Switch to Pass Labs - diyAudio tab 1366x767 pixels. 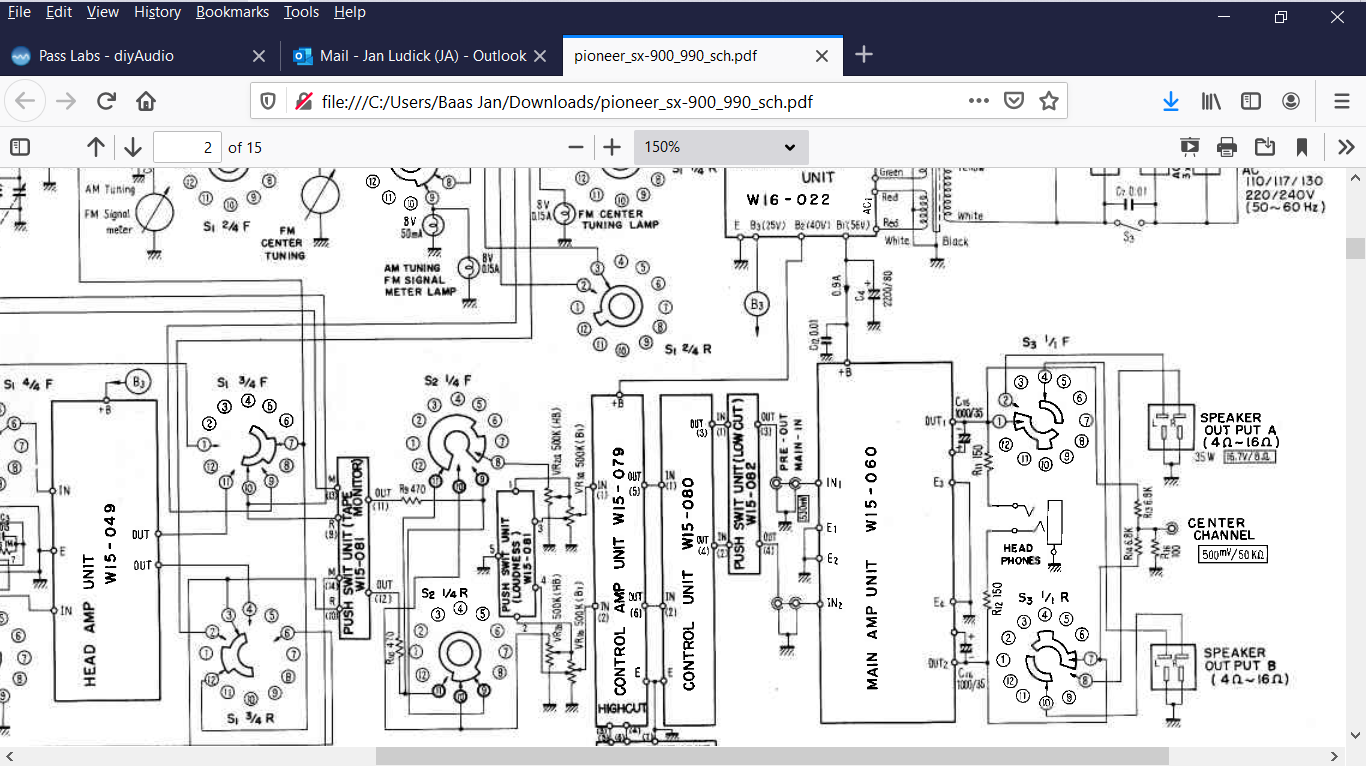click(140, 56)
